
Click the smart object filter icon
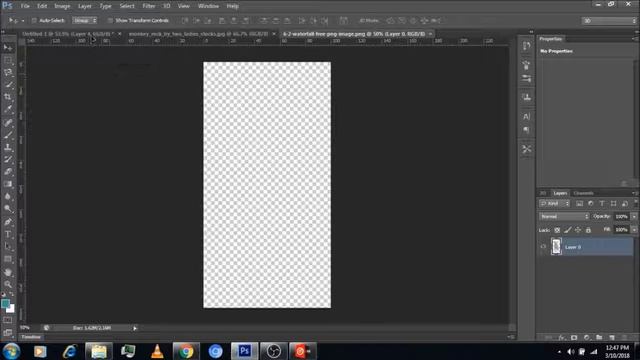coord(624,203)
